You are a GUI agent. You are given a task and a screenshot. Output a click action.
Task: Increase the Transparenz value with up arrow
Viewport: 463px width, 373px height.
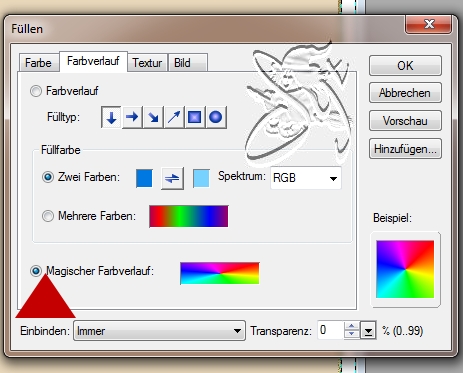(352, 326)
